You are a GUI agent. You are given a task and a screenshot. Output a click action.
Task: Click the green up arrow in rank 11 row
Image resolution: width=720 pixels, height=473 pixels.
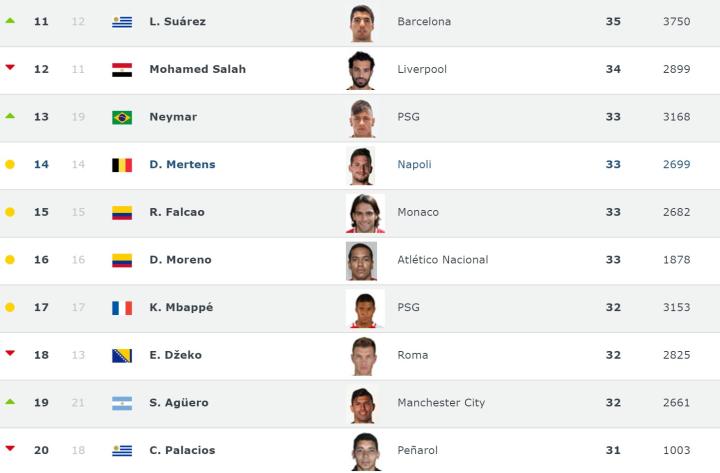click(10, 20)
